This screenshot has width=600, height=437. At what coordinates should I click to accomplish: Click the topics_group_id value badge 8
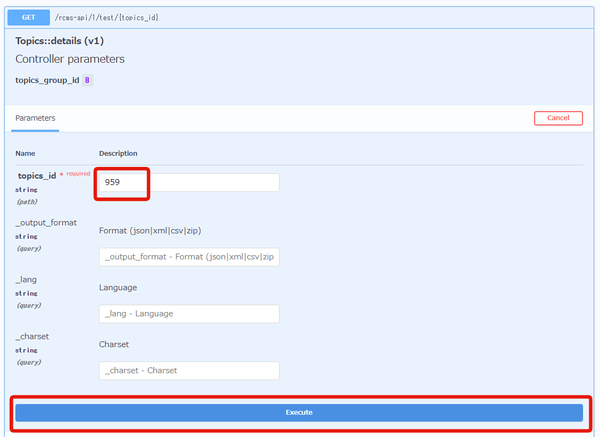click(88, 80)
